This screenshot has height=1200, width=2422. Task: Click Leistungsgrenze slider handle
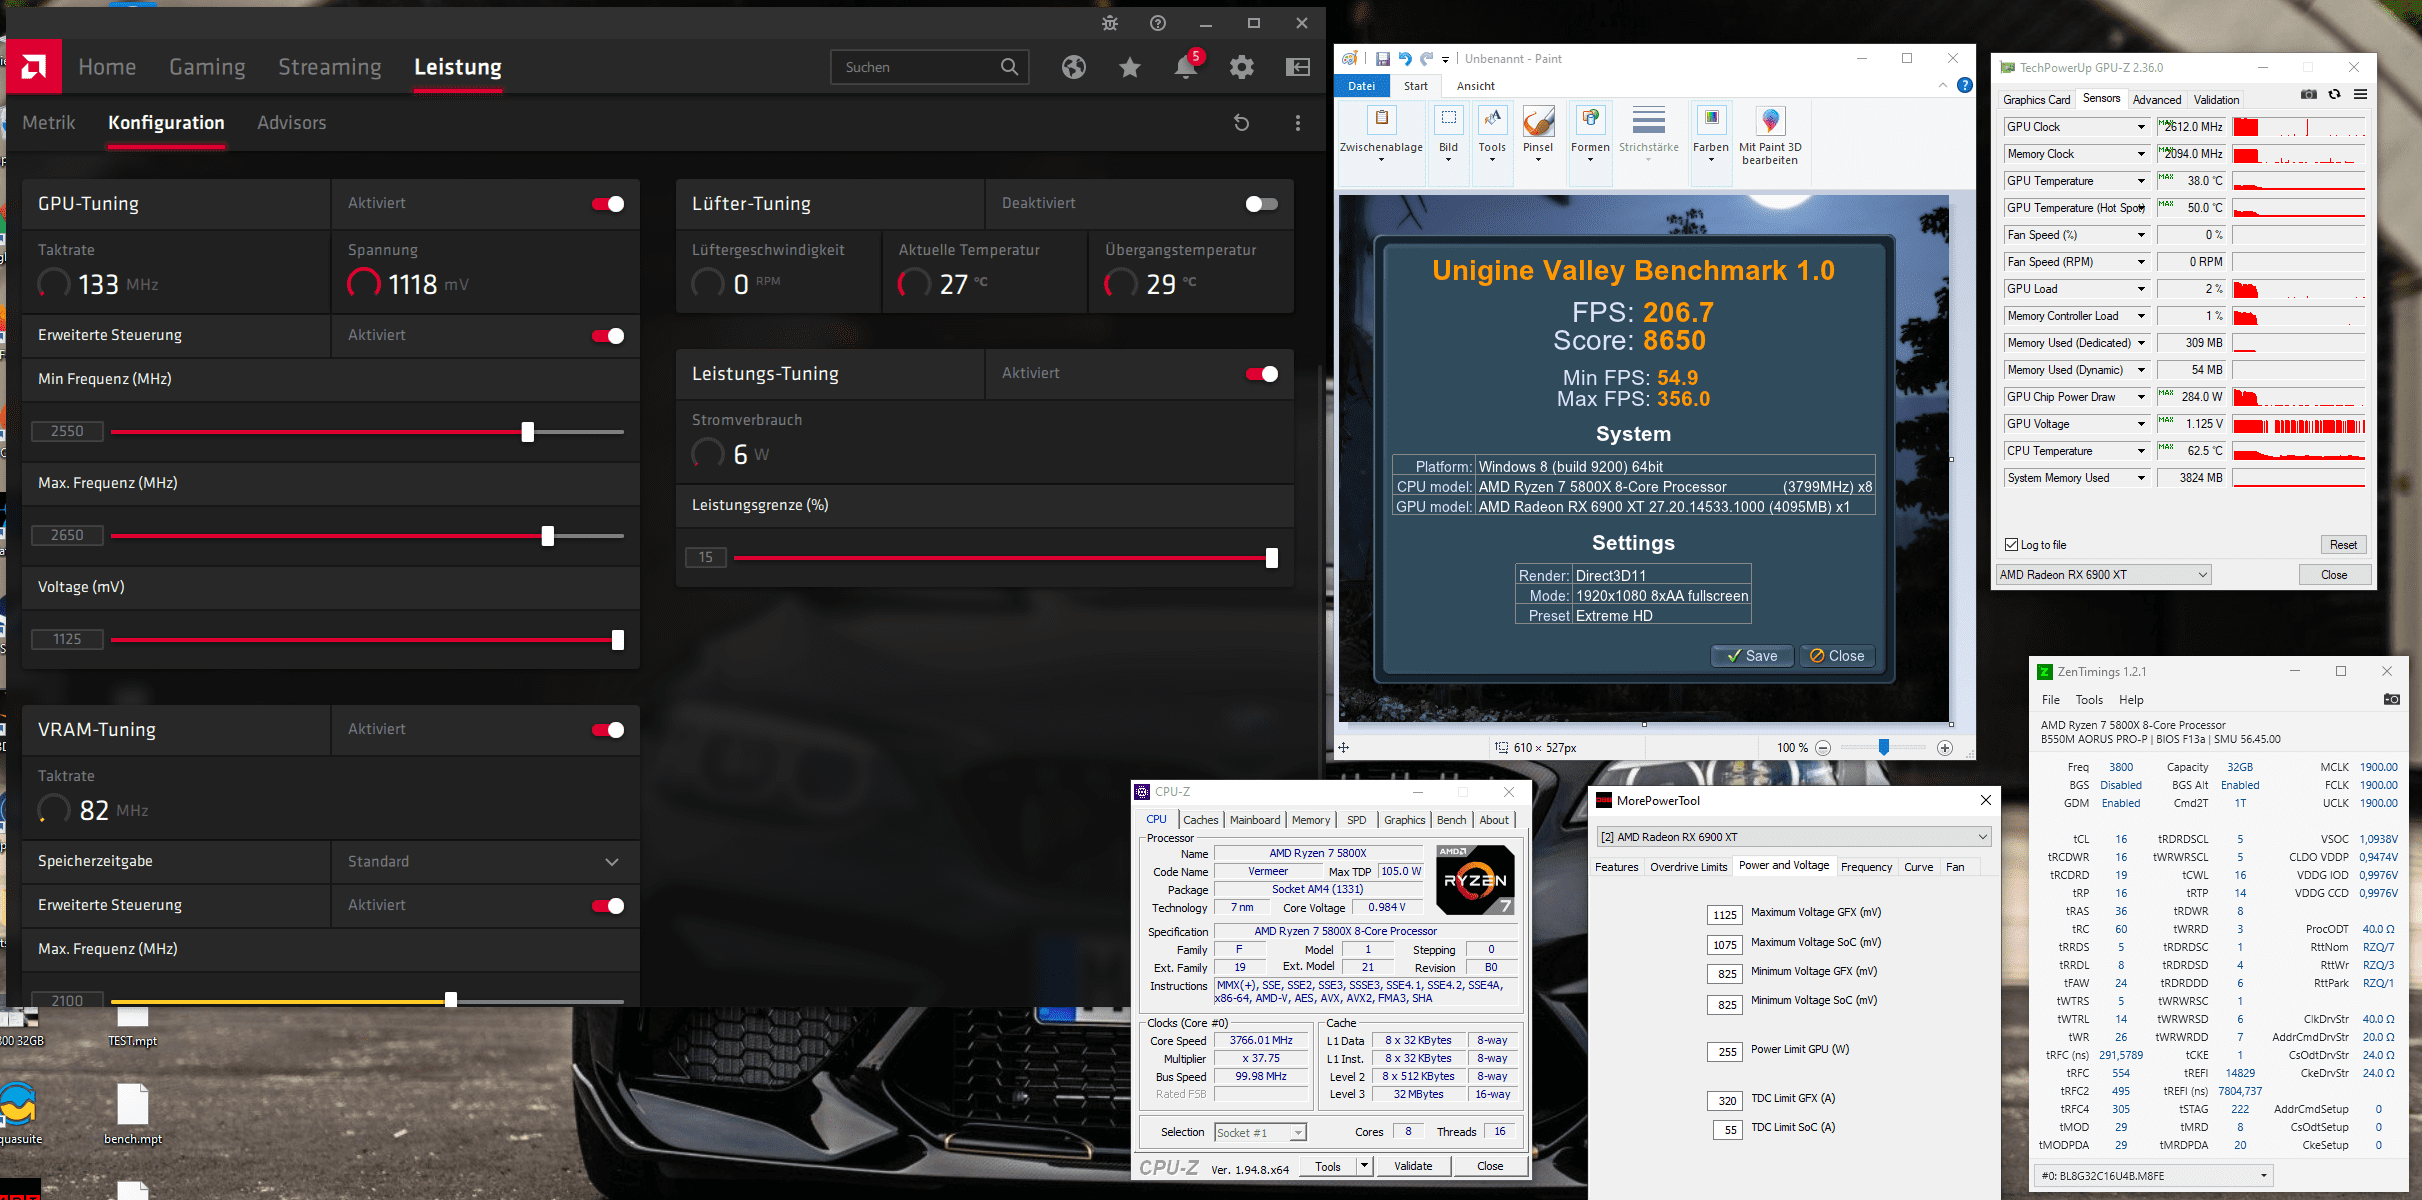(x=1272, y=558)
